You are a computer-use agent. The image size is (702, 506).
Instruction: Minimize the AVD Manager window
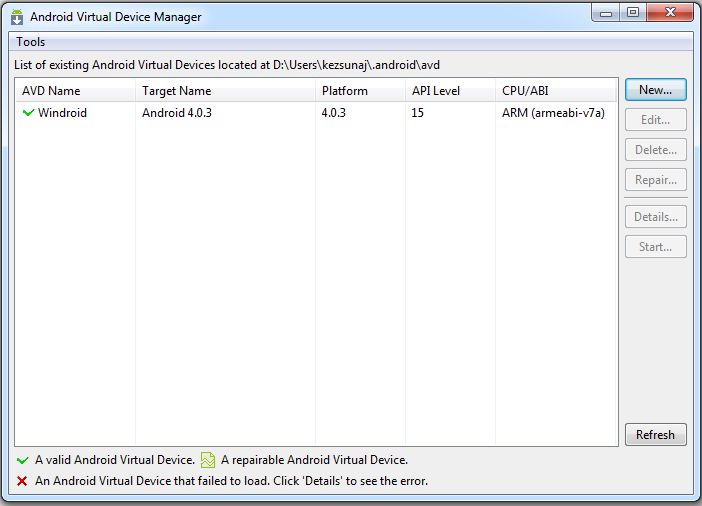click(x=606, y=13)
